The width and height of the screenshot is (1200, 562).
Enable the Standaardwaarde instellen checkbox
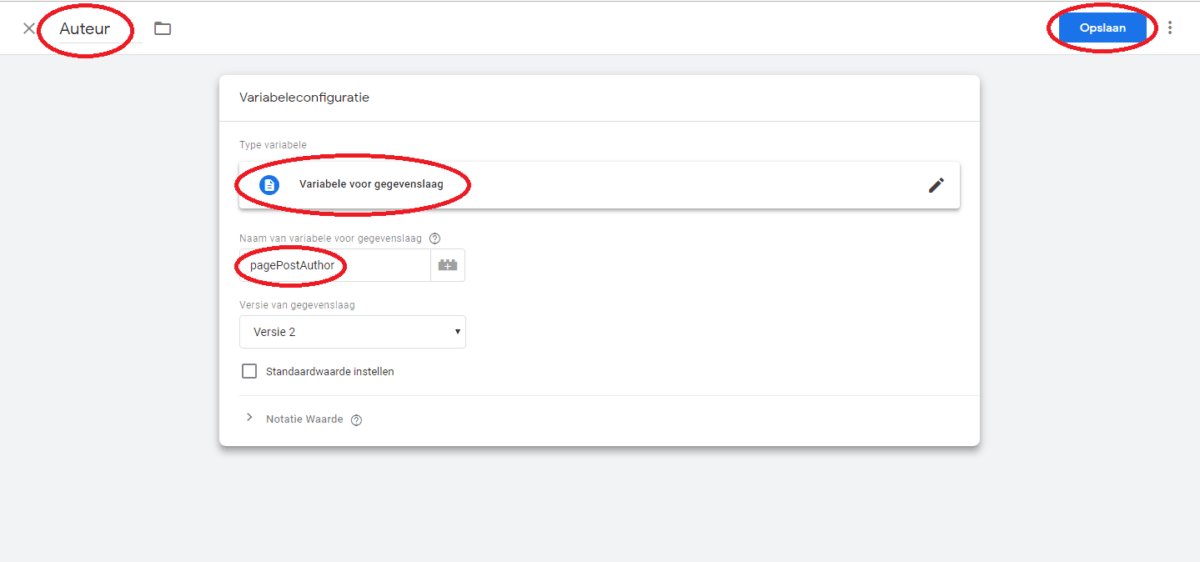tap(250, 371)
